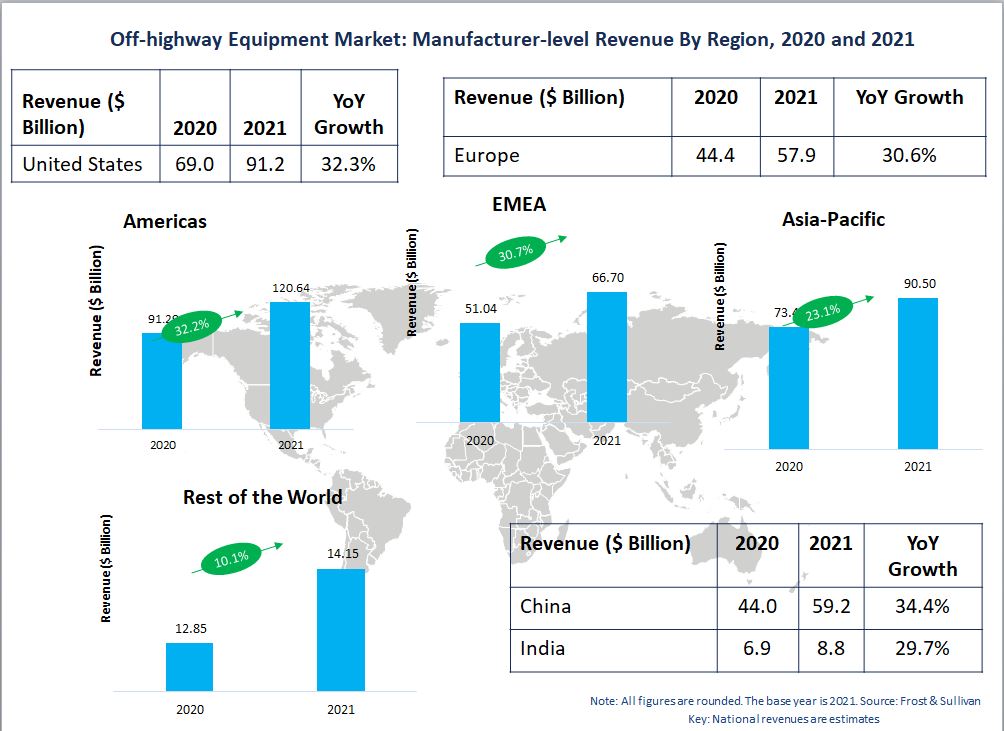Select Rest of the World 2021 bar
The width and height of the screenshot is (1004, 731).
point(341,630)
